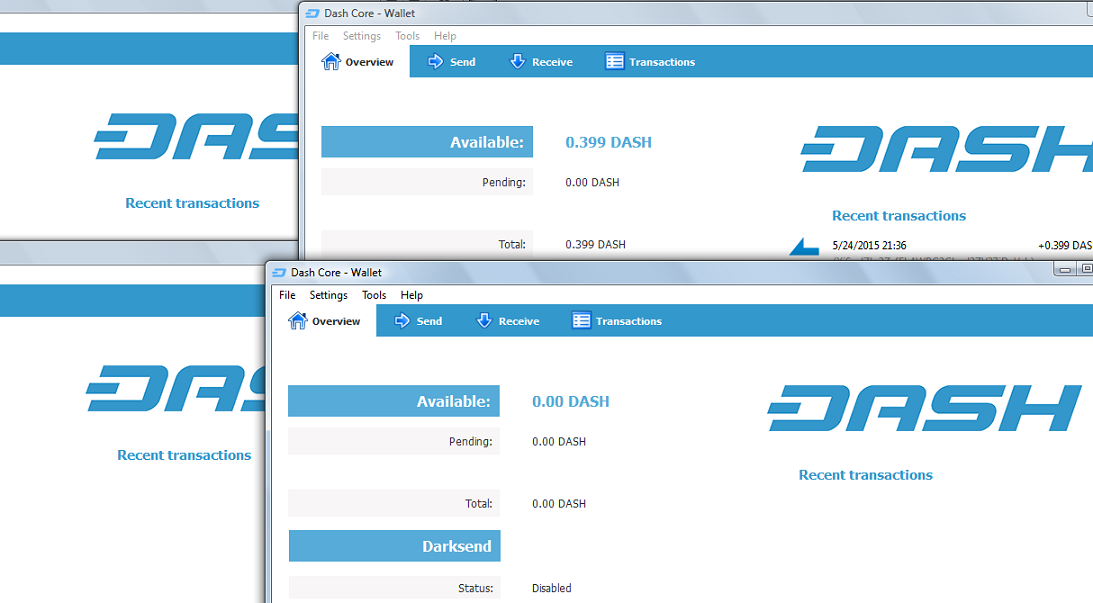
Task: Click available balance 0.399 DASH
Action: pyautogui.click(x=609, y=142)
